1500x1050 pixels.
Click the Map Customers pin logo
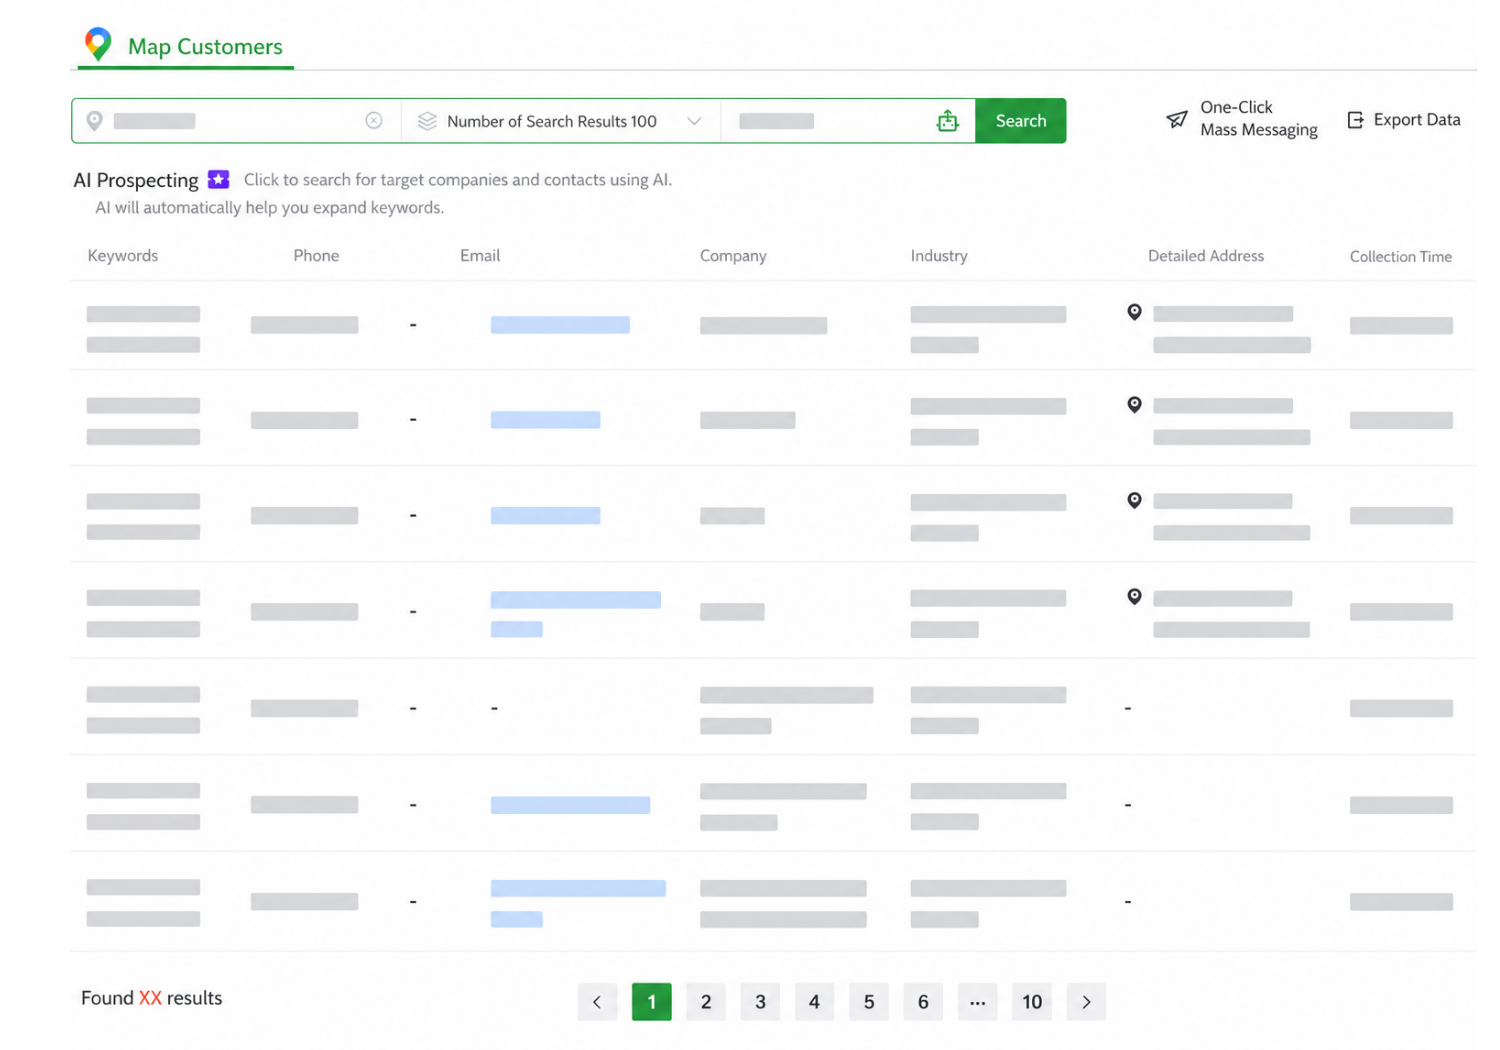98,44
